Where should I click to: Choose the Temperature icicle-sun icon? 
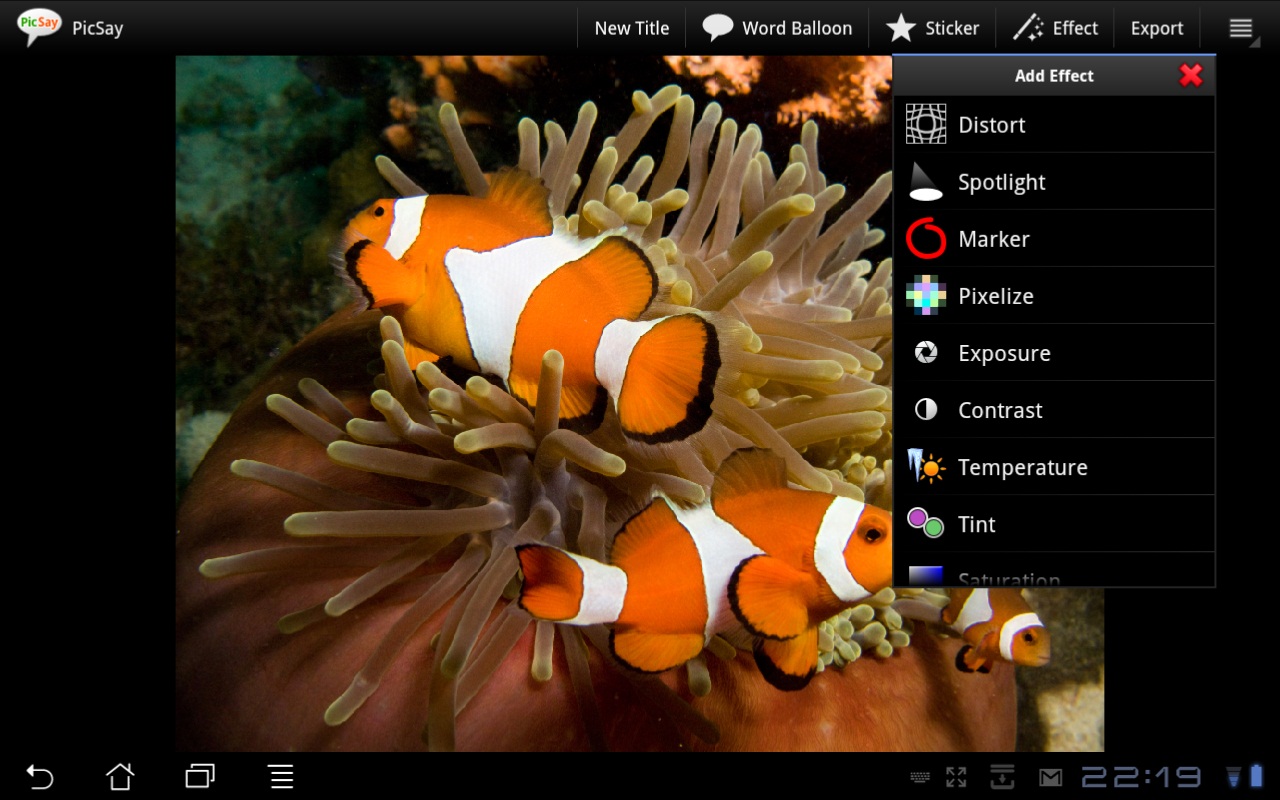point(926,467)
